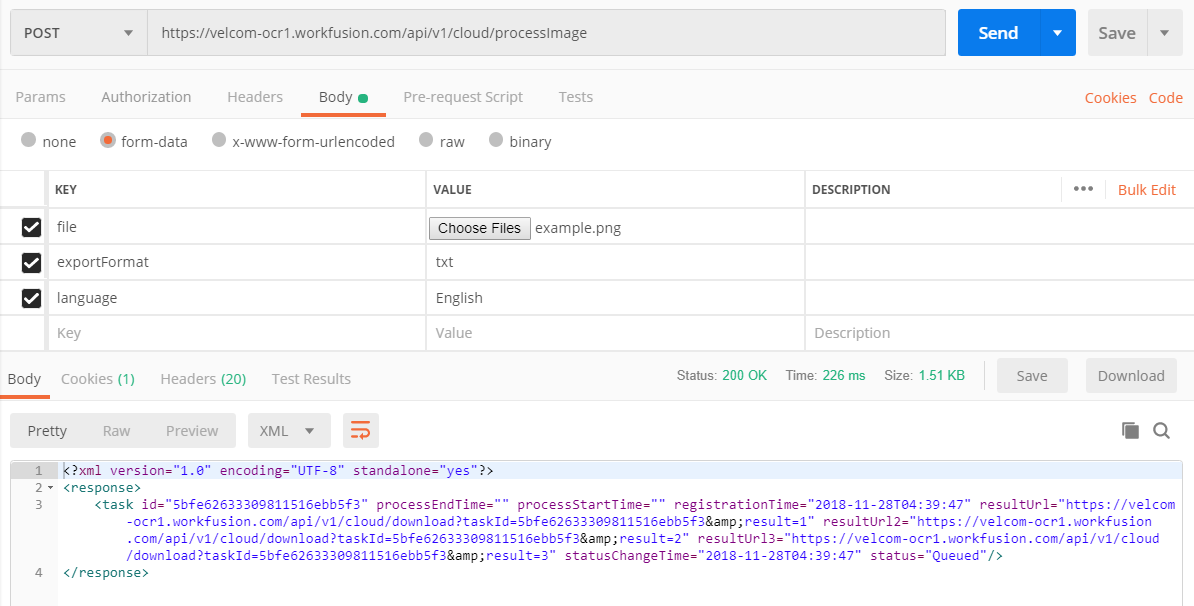The height and width of the screenshot is (606, 1194).
Task: Open the Tests tab
Action: (x=576, y=97)
